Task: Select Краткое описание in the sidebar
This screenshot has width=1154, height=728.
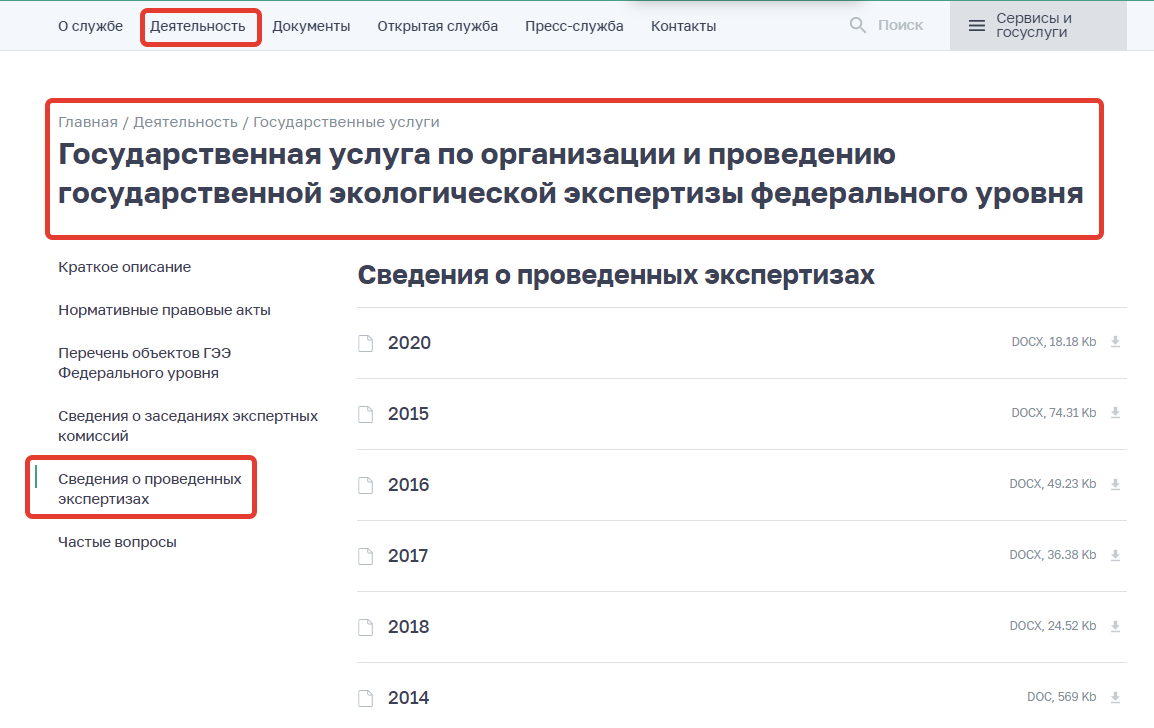Action: click(x=125, y=267)
